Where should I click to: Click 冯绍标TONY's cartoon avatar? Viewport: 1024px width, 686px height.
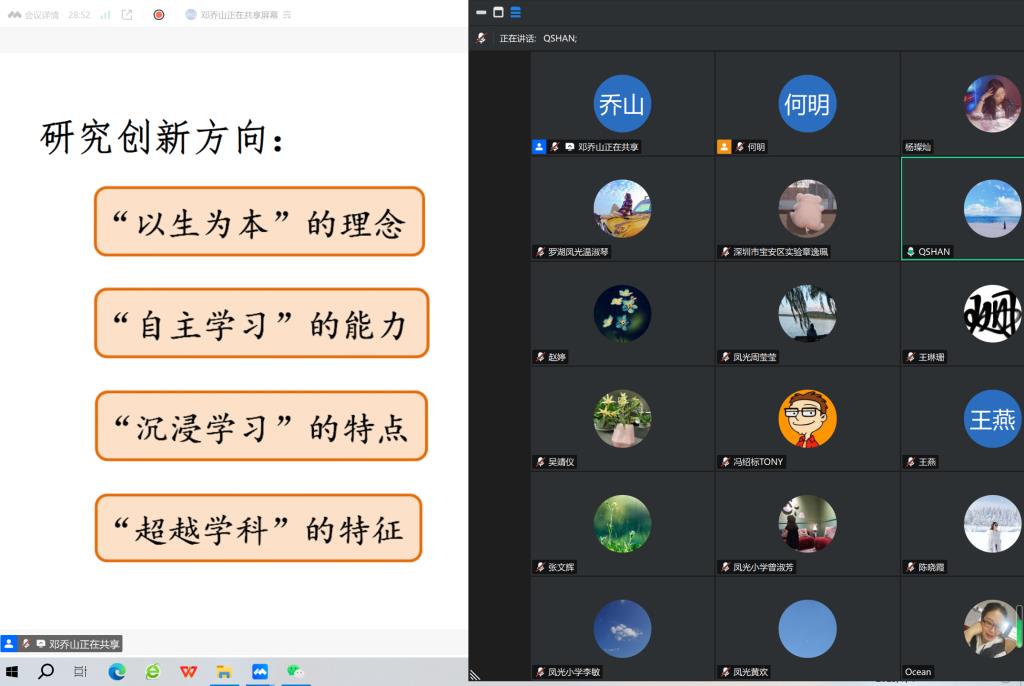807,419
